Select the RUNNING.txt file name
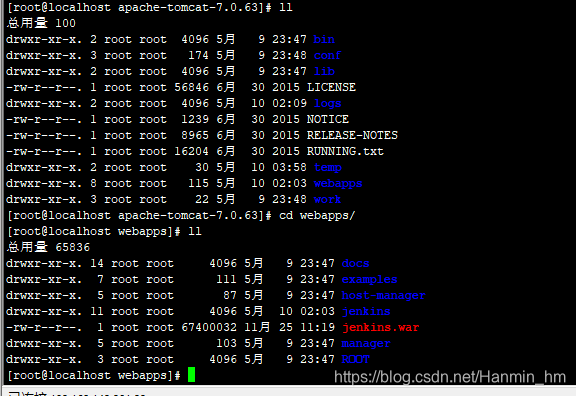Image resolution: width=576 pixels, height=396 pixels. (345, 151)
